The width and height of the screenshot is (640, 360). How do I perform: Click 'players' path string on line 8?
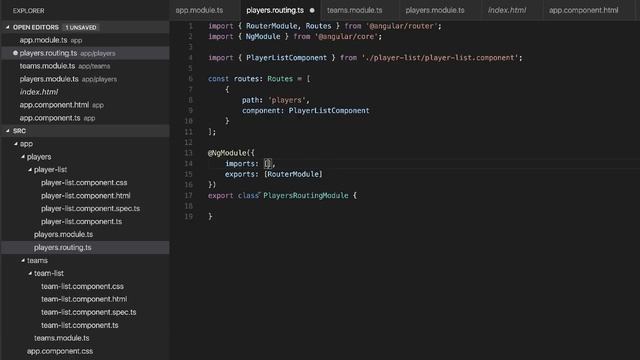point(287,100)
